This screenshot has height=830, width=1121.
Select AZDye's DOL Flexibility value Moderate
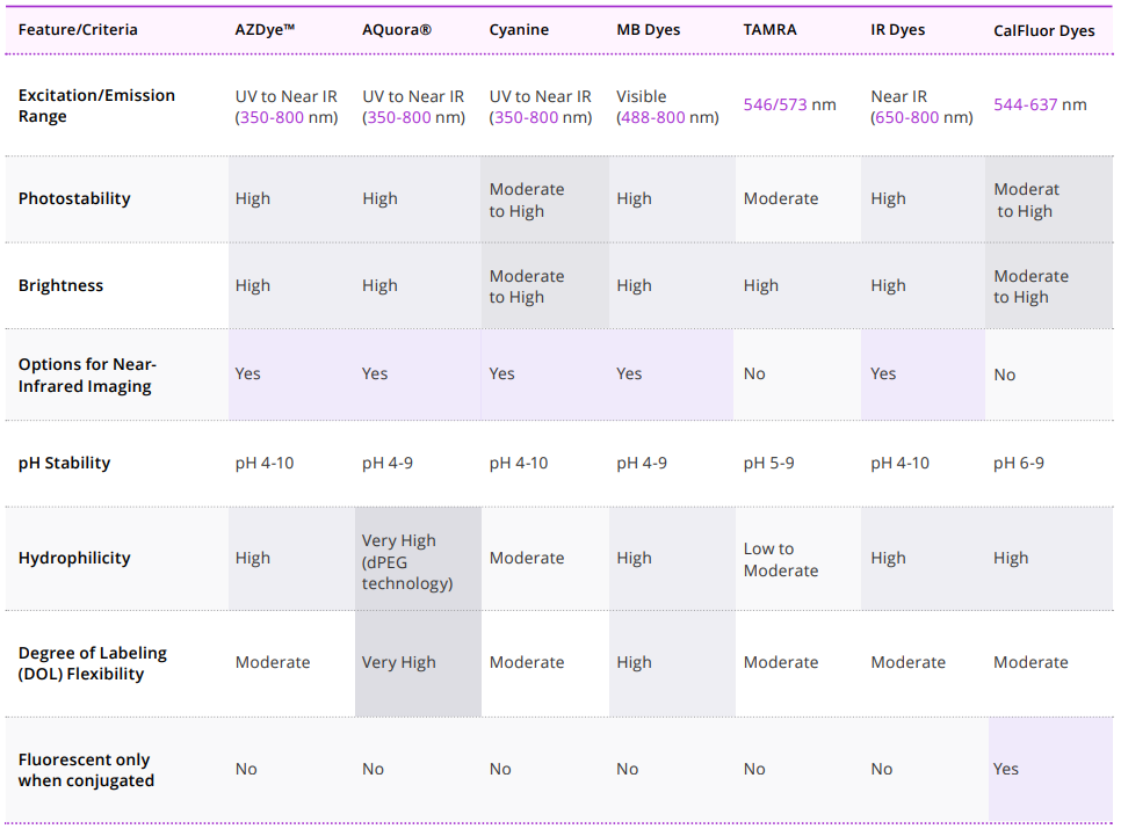point(273,662)
